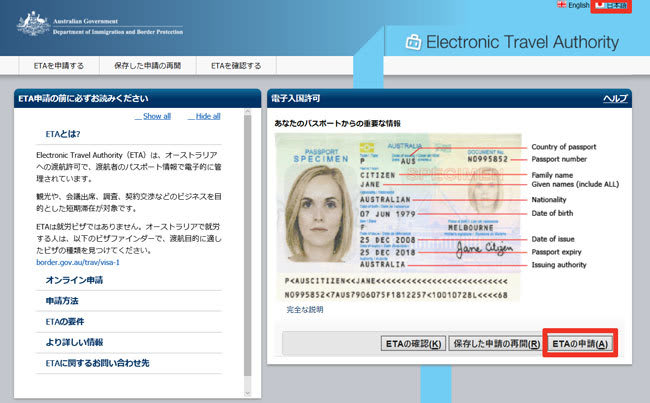Screen dimensions: 650x403
Task: Click the passport specimen image
Action: (398, 218)
